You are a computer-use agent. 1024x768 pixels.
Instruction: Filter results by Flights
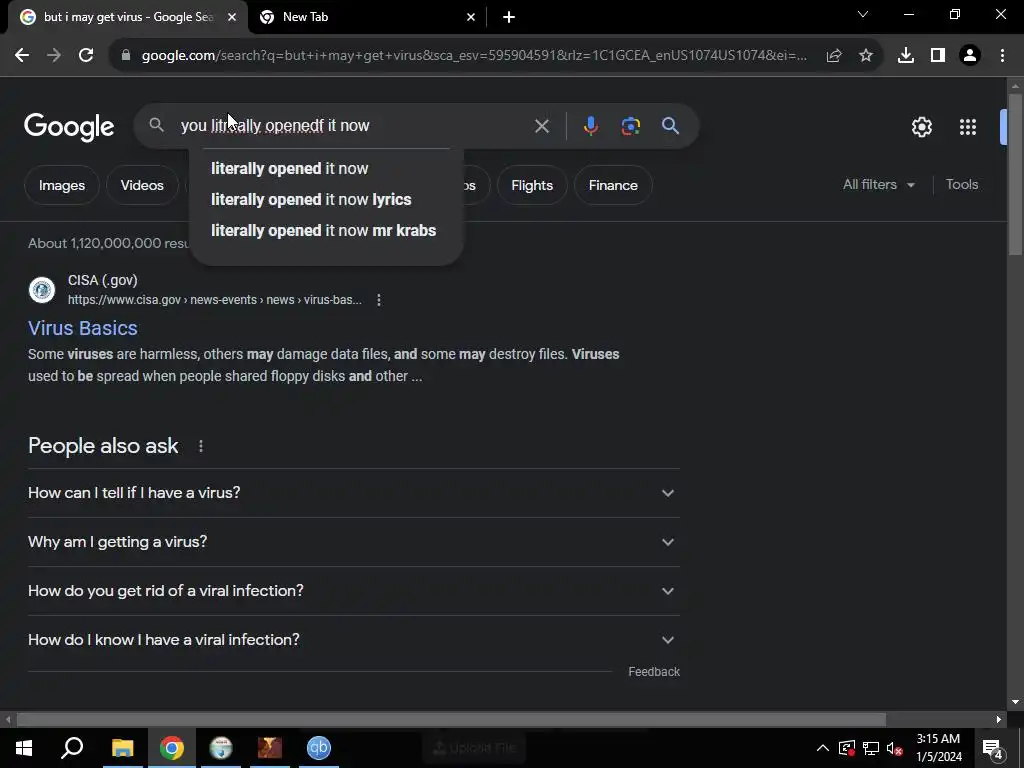pos(532,185)
